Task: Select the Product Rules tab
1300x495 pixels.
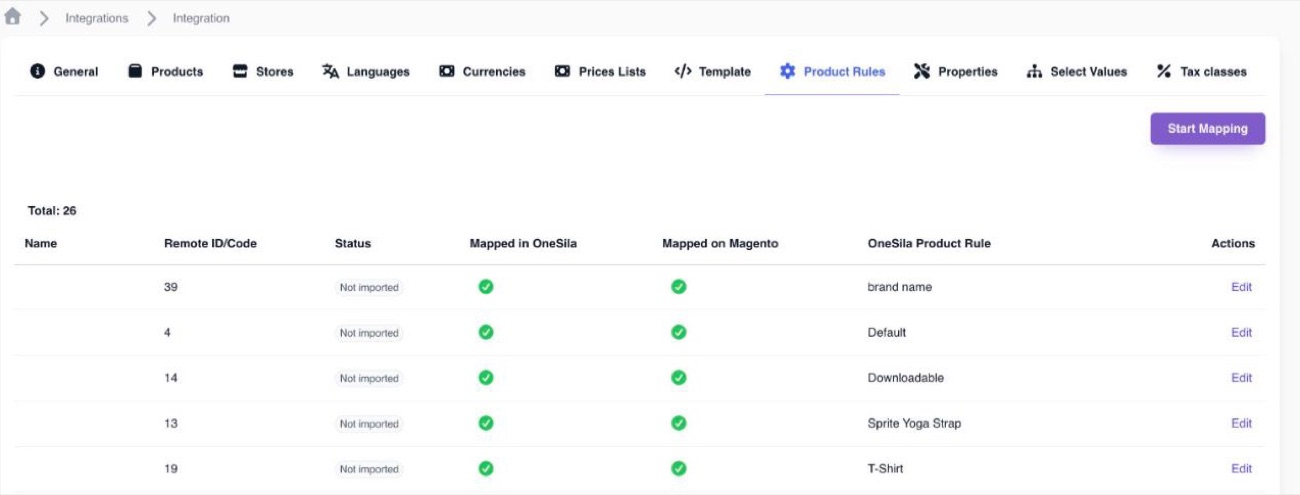Action: pos(832,71)
